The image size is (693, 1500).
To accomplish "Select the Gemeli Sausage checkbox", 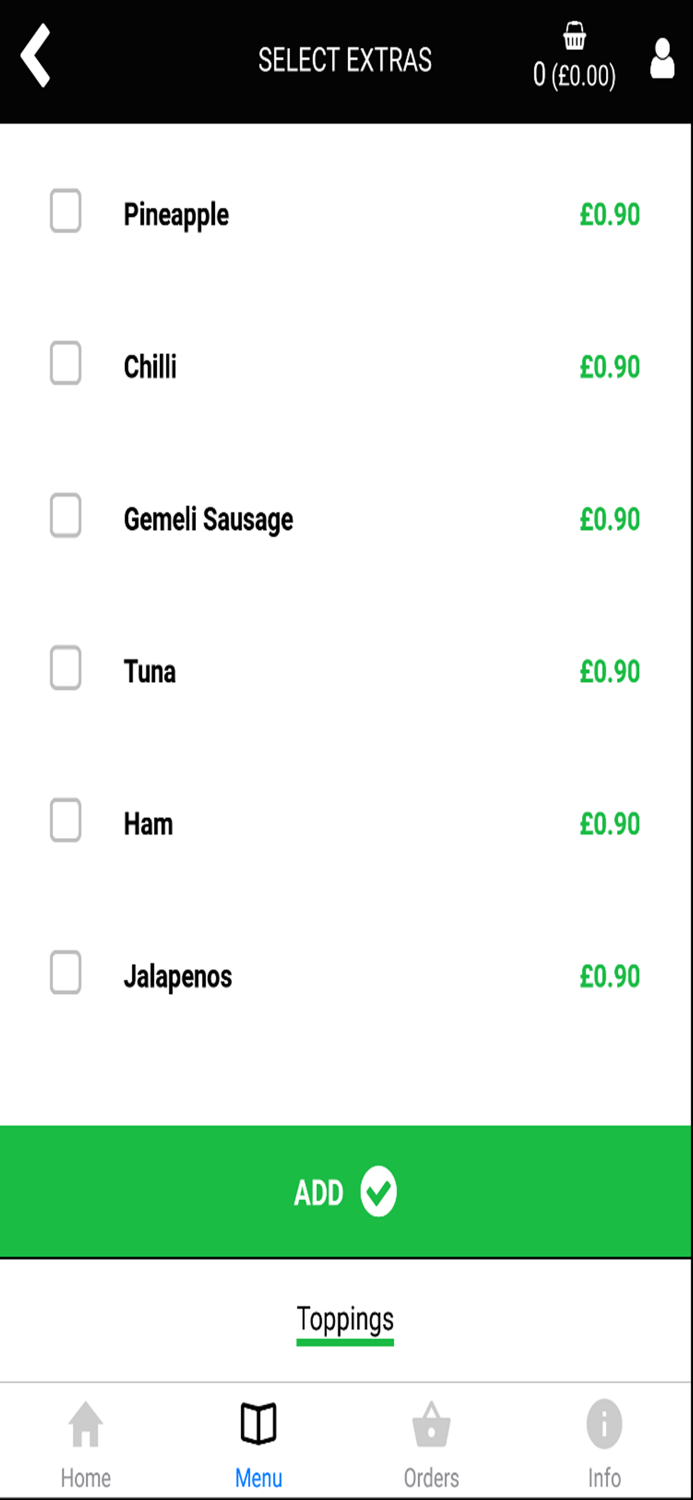I will coord(65,517).
